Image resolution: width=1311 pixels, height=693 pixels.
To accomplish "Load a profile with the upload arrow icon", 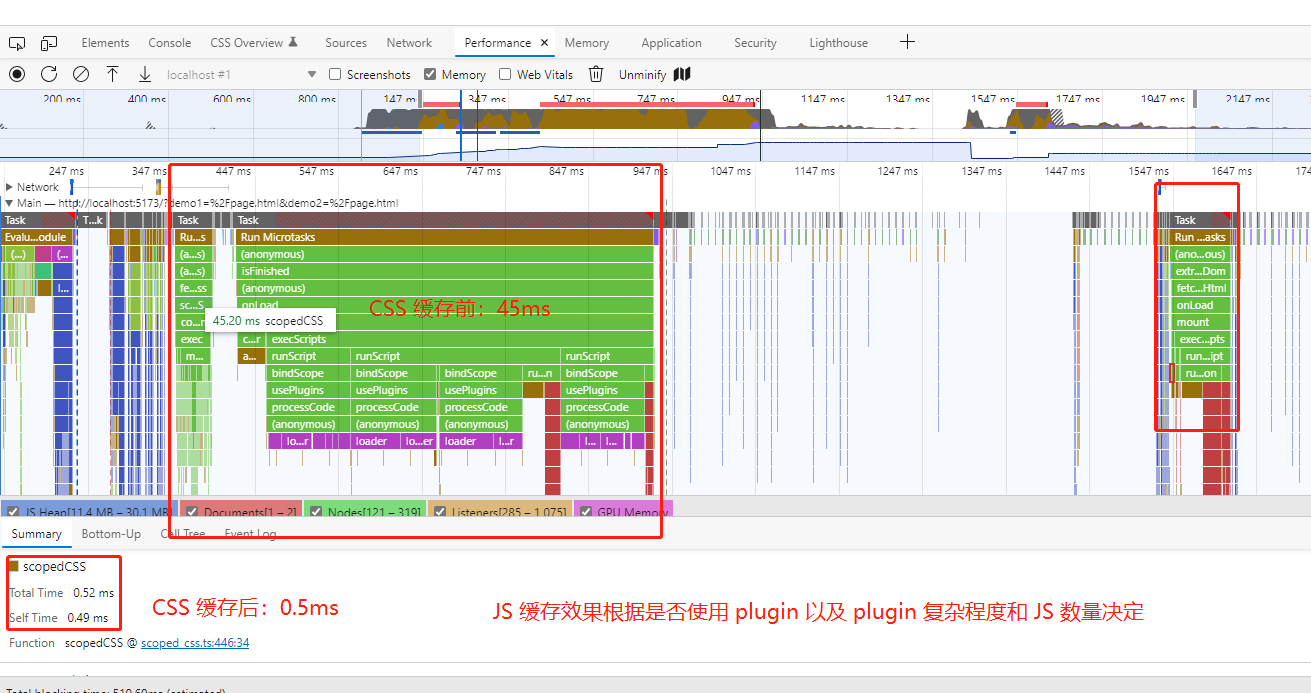I will pos(113,74).
